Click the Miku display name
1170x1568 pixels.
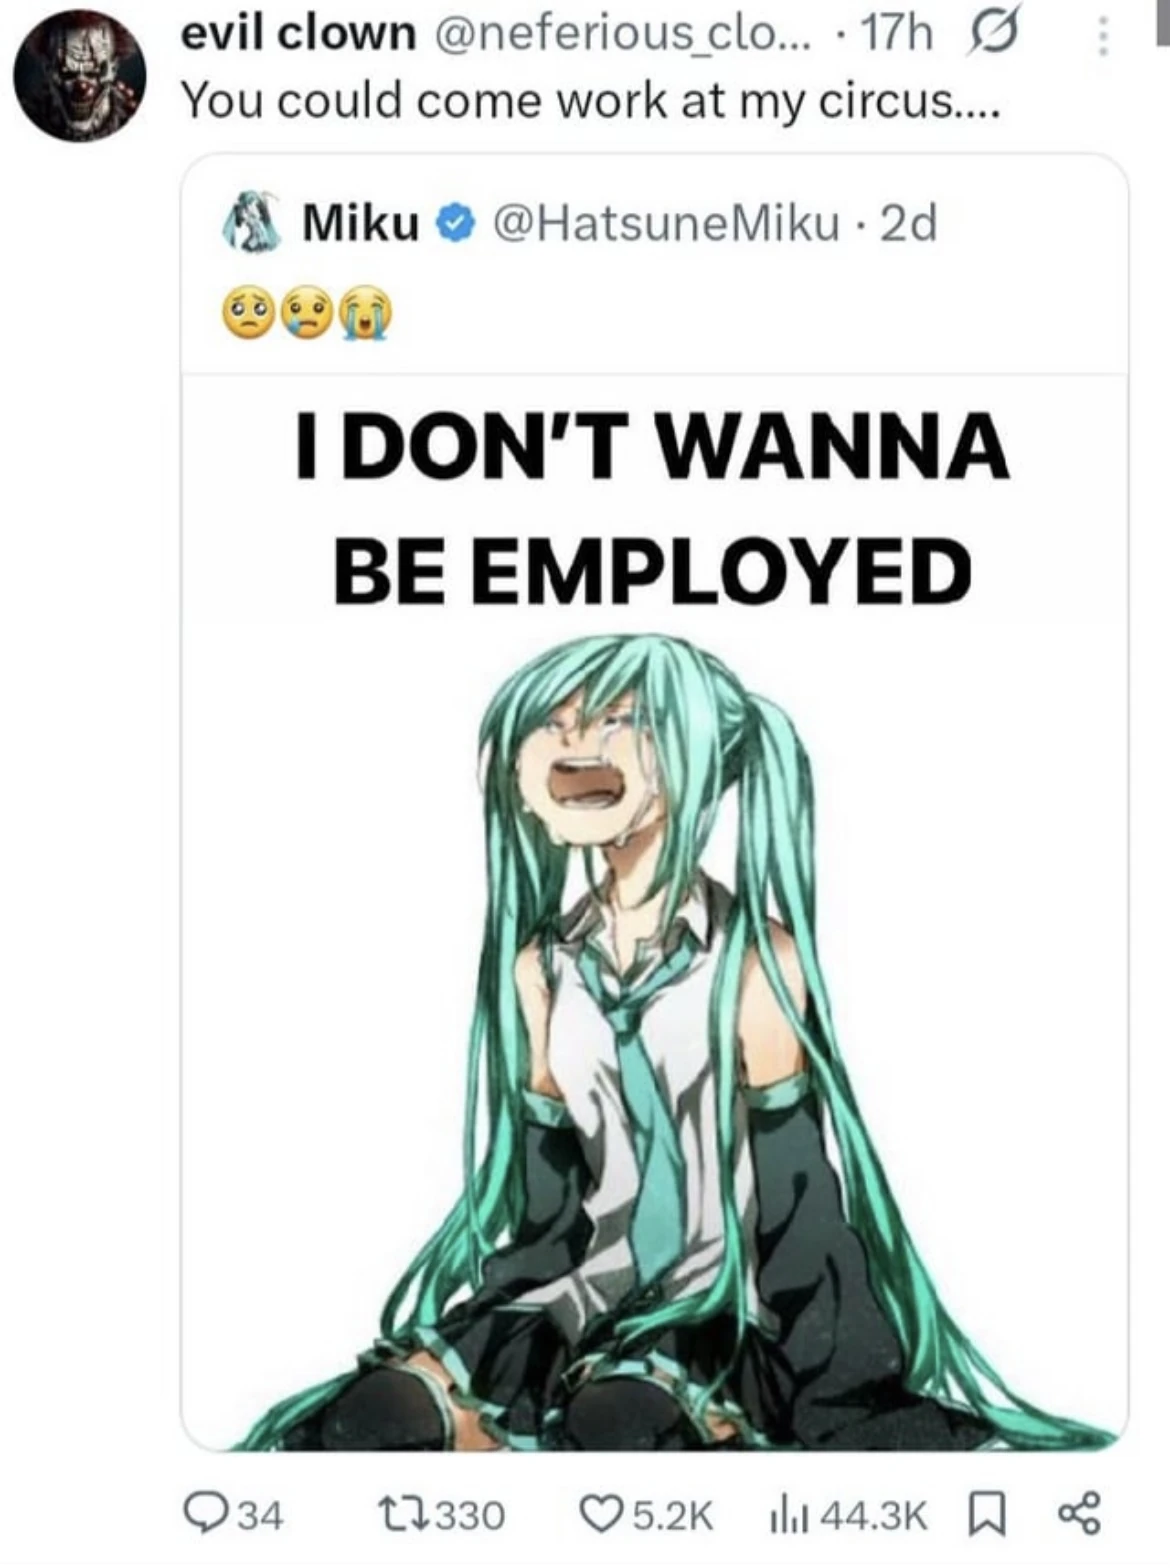point(361,222)
